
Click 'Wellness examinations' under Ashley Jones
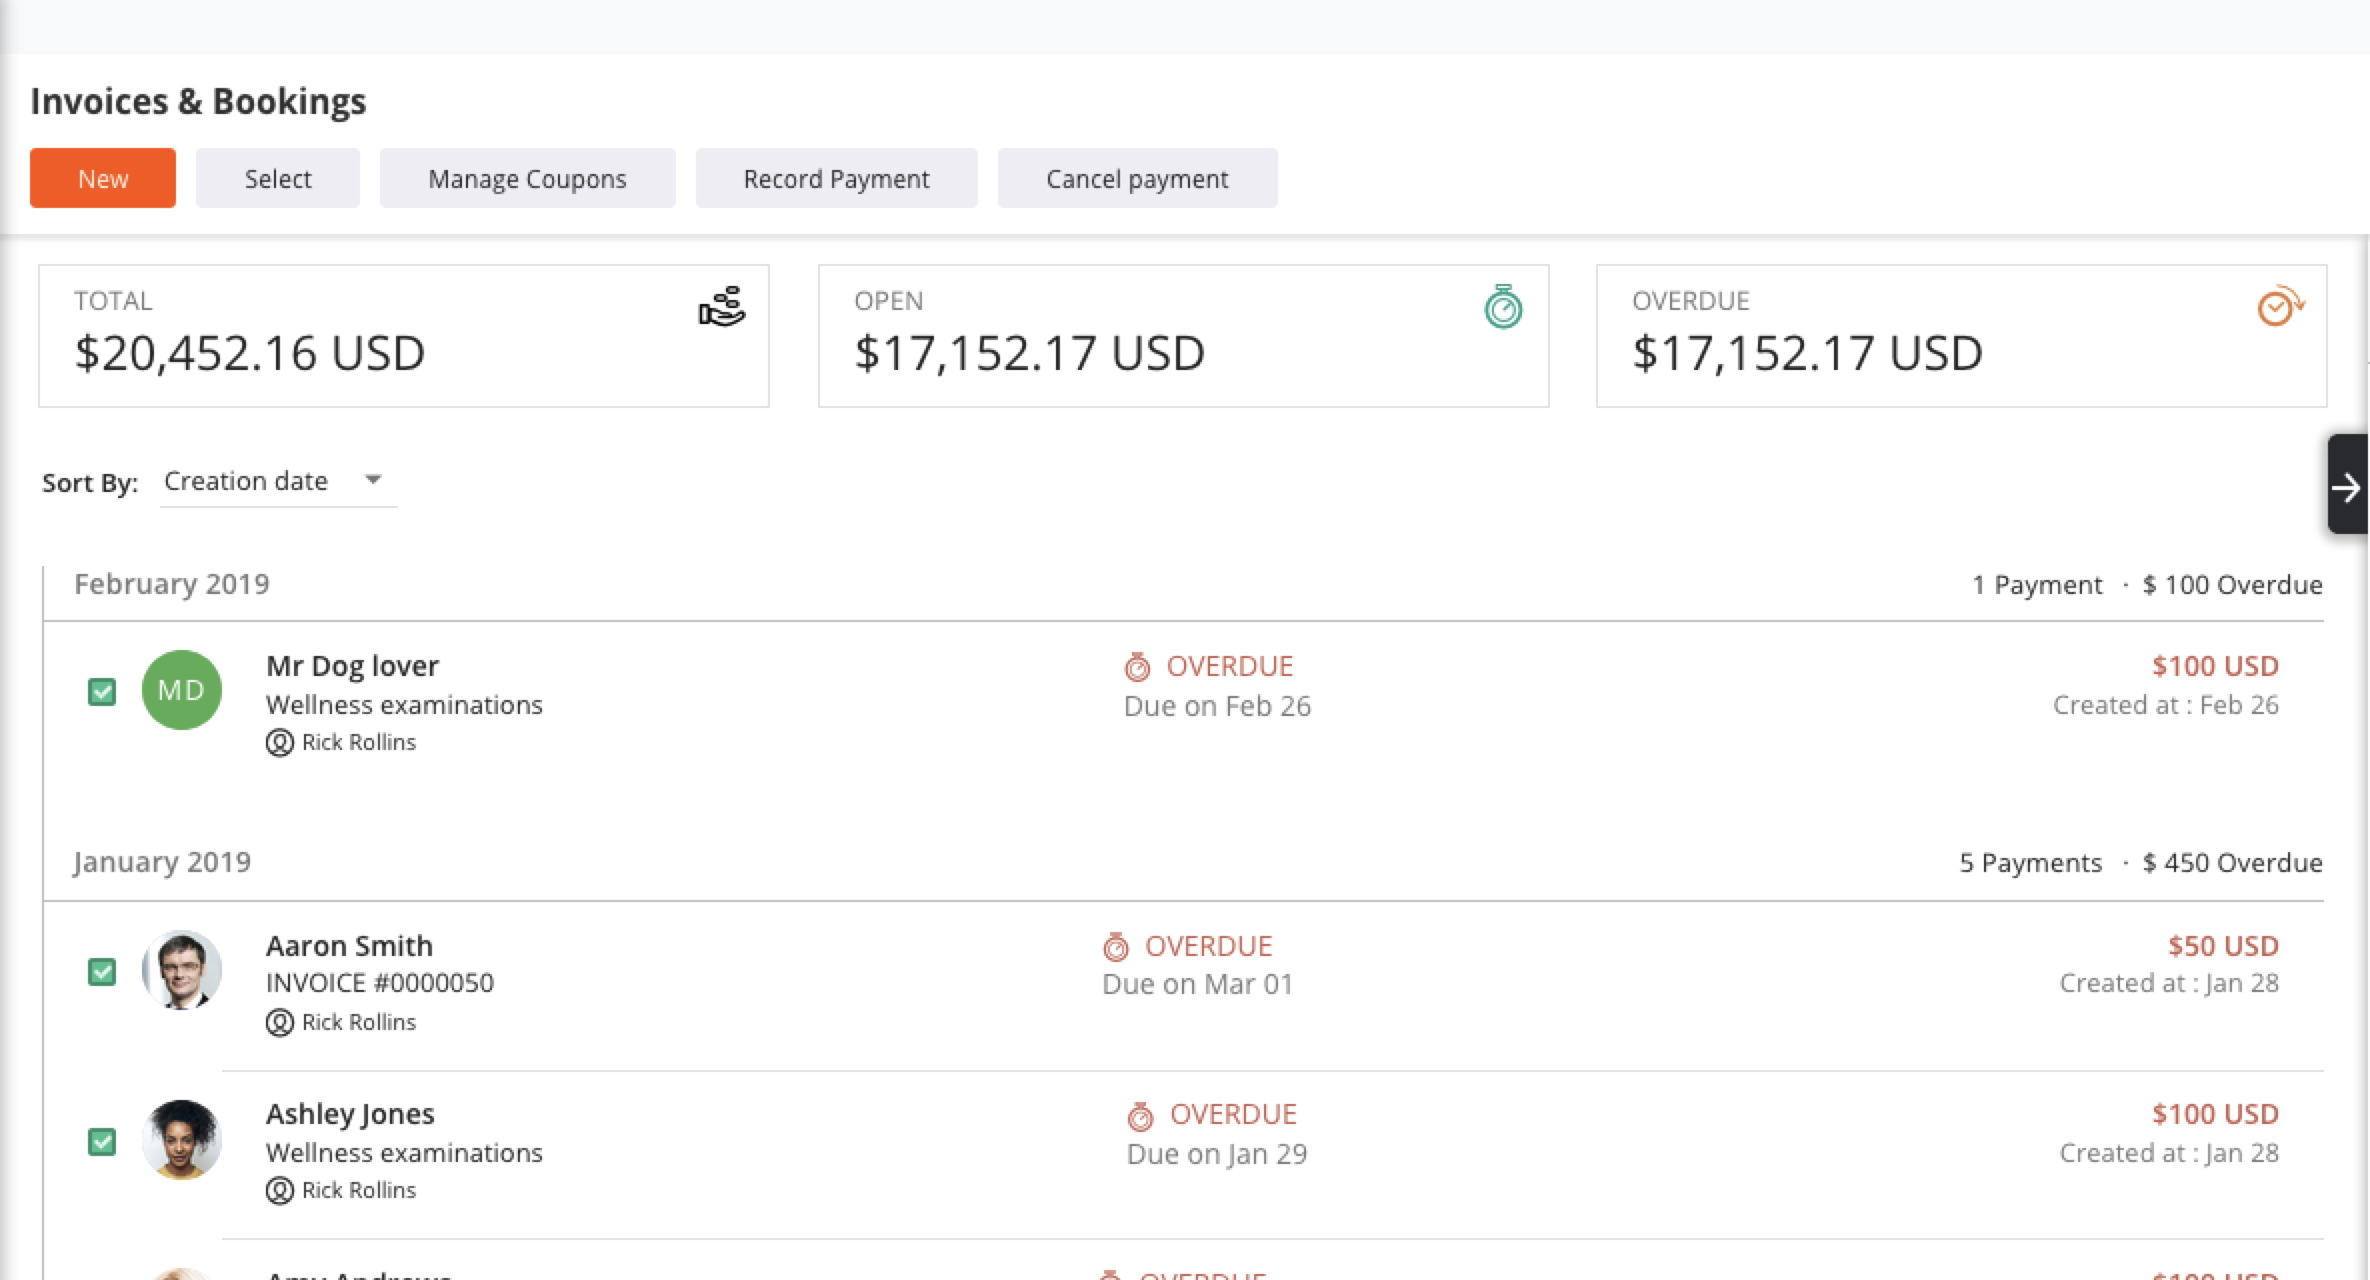[404, 1153]
